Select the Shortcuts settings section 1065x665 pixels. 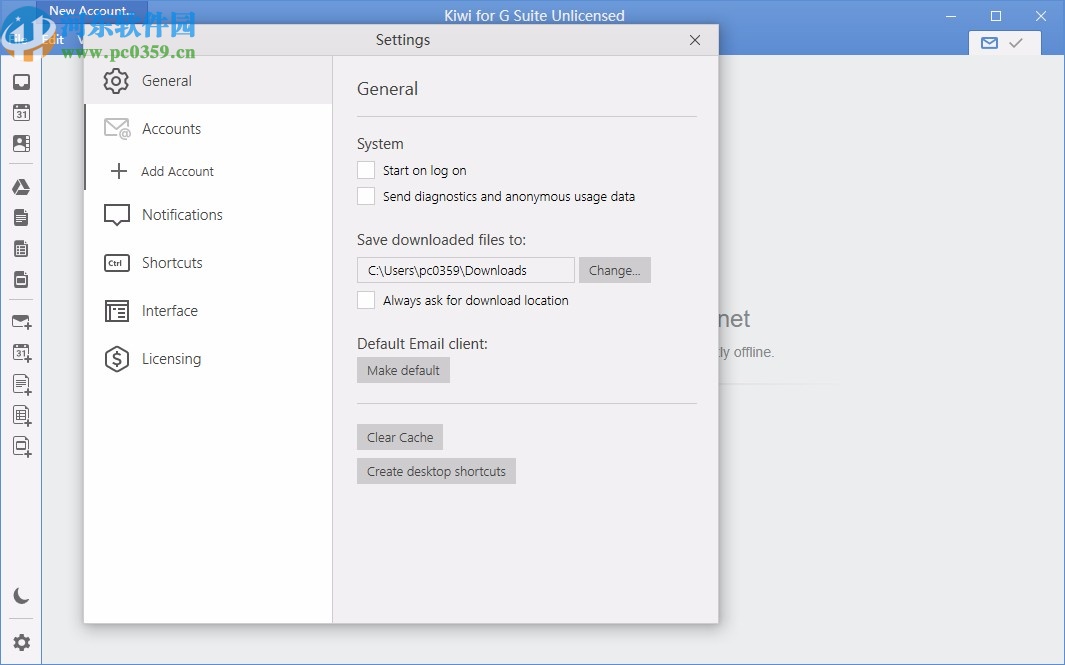173,263
